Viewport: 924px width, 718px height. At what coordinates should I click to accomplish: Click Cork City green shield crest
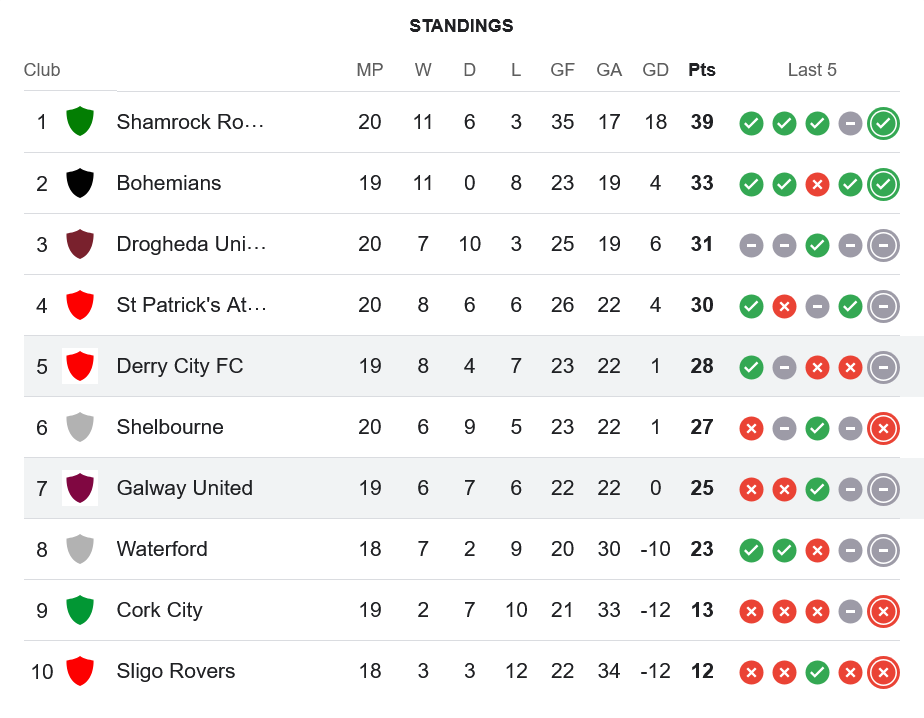[80, 610]
